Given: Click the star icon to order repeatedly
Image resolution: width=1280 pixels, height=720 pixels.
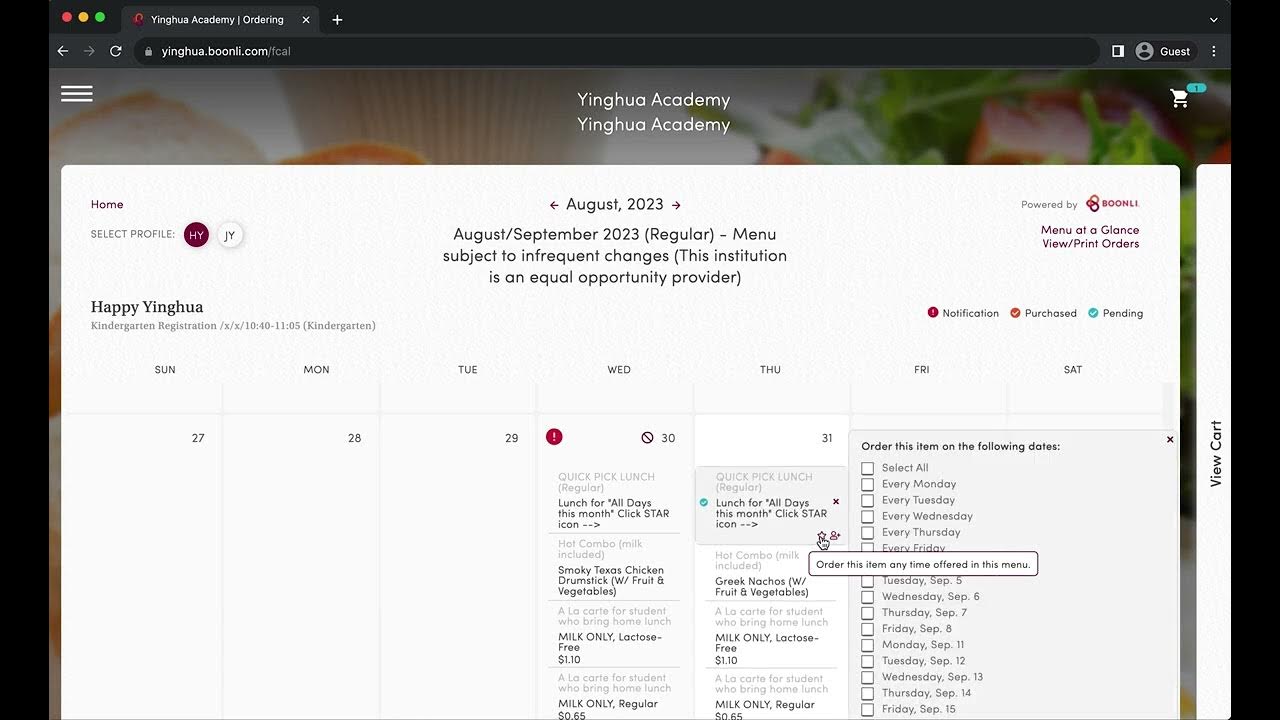Looking at the screenshot, I should 822,536.
